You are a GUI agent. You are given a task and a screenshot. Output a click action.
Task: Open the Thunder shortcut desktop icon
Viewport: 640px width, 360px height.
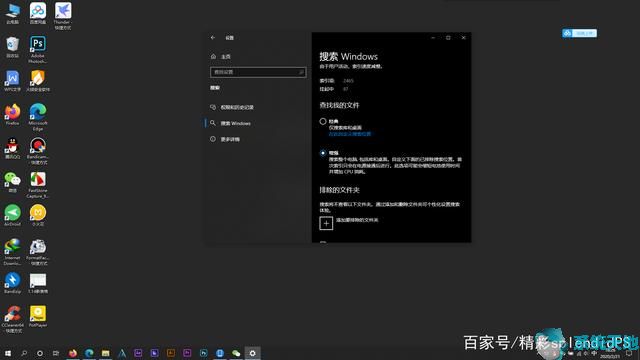(x=63, y=16)
